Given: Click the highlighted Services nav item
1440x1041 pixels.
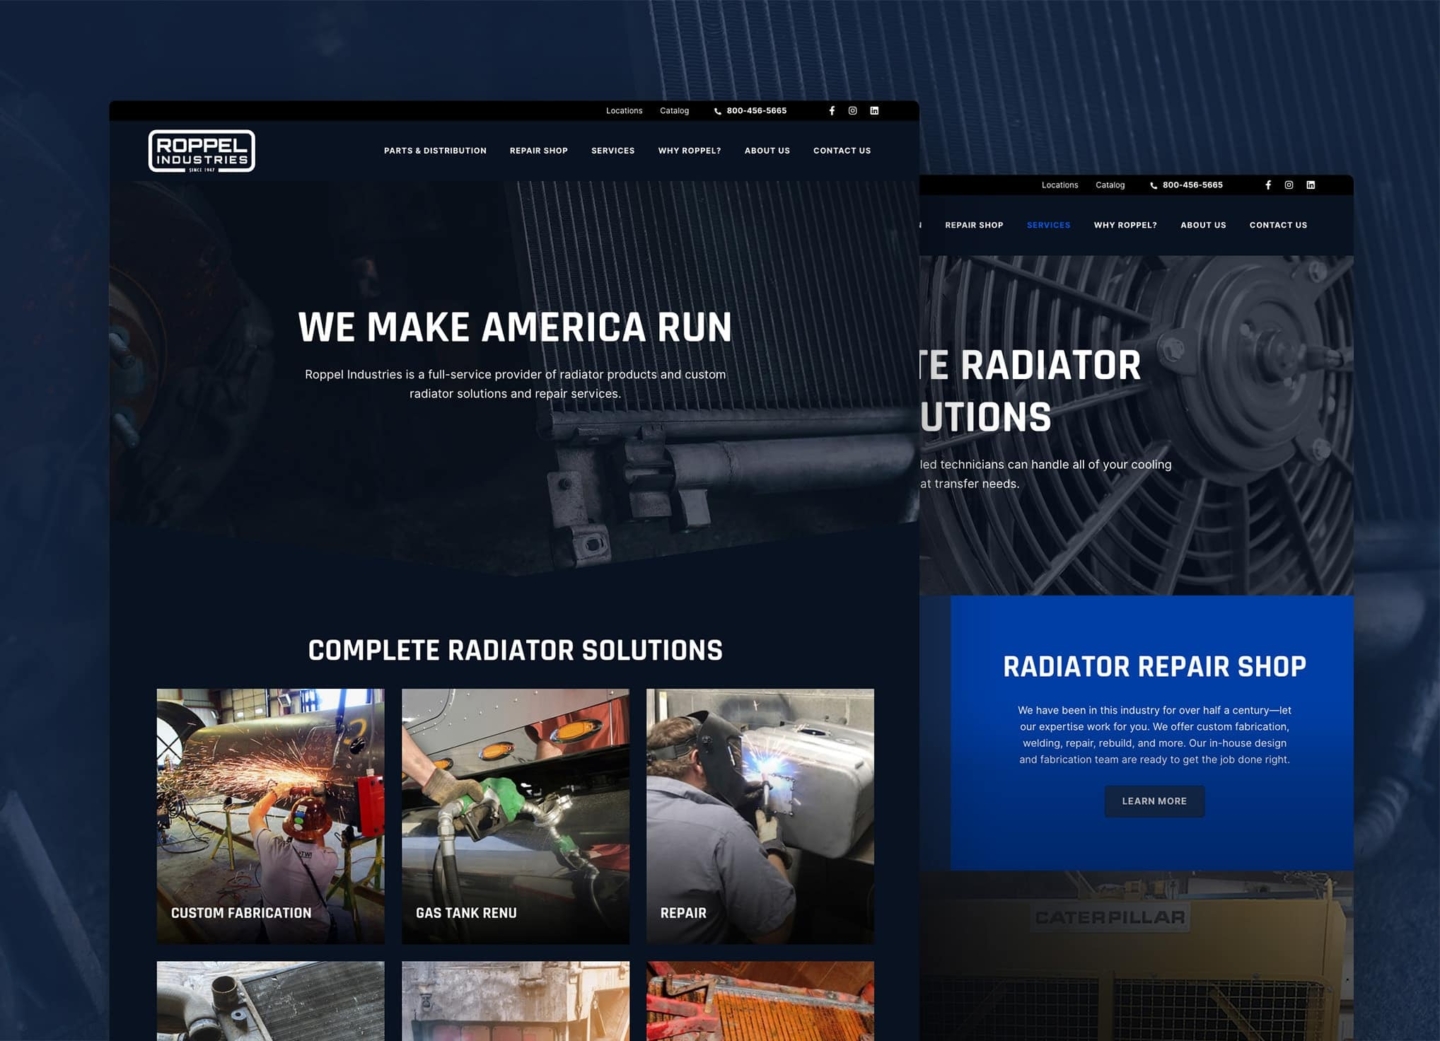Looking at the screenshot, I should [1048, 225].
